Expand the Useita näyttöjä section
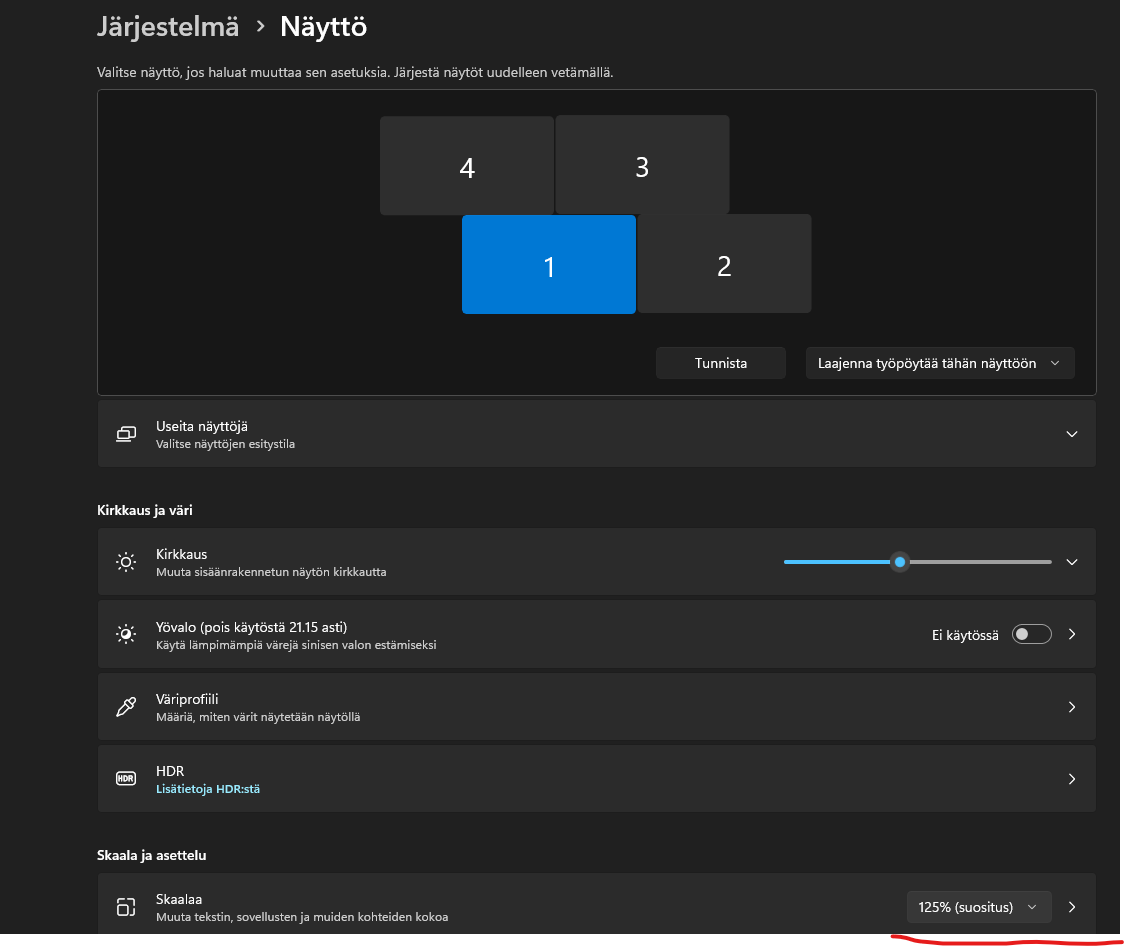 (1071, 434)
